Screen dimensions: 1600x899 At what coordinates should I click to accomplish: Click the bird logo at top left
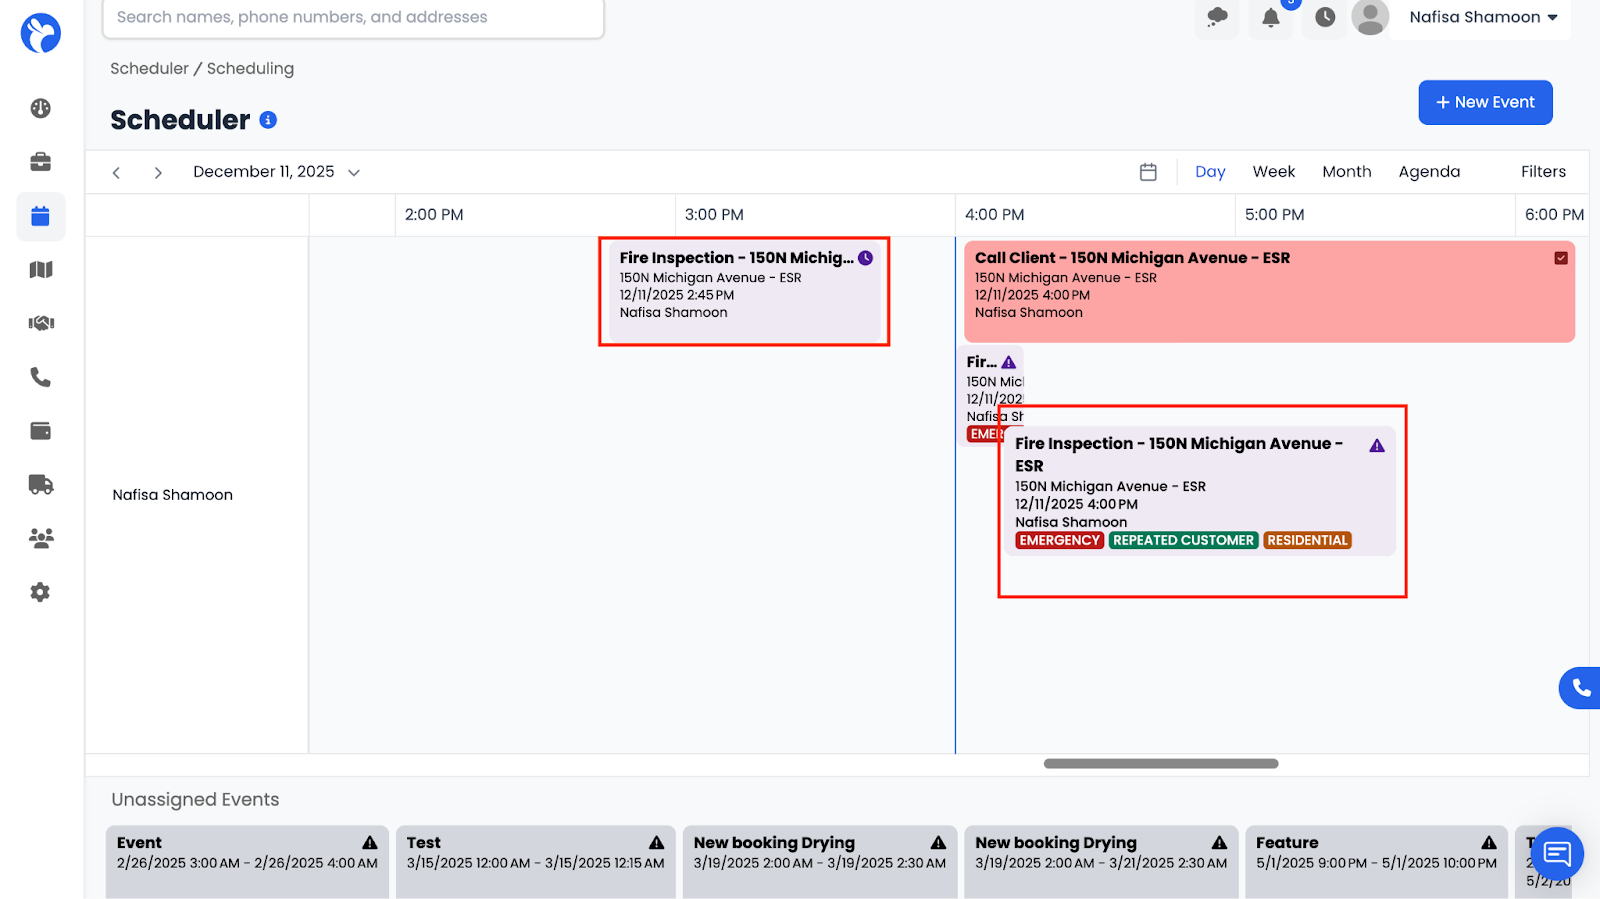[x=41, y=33]
